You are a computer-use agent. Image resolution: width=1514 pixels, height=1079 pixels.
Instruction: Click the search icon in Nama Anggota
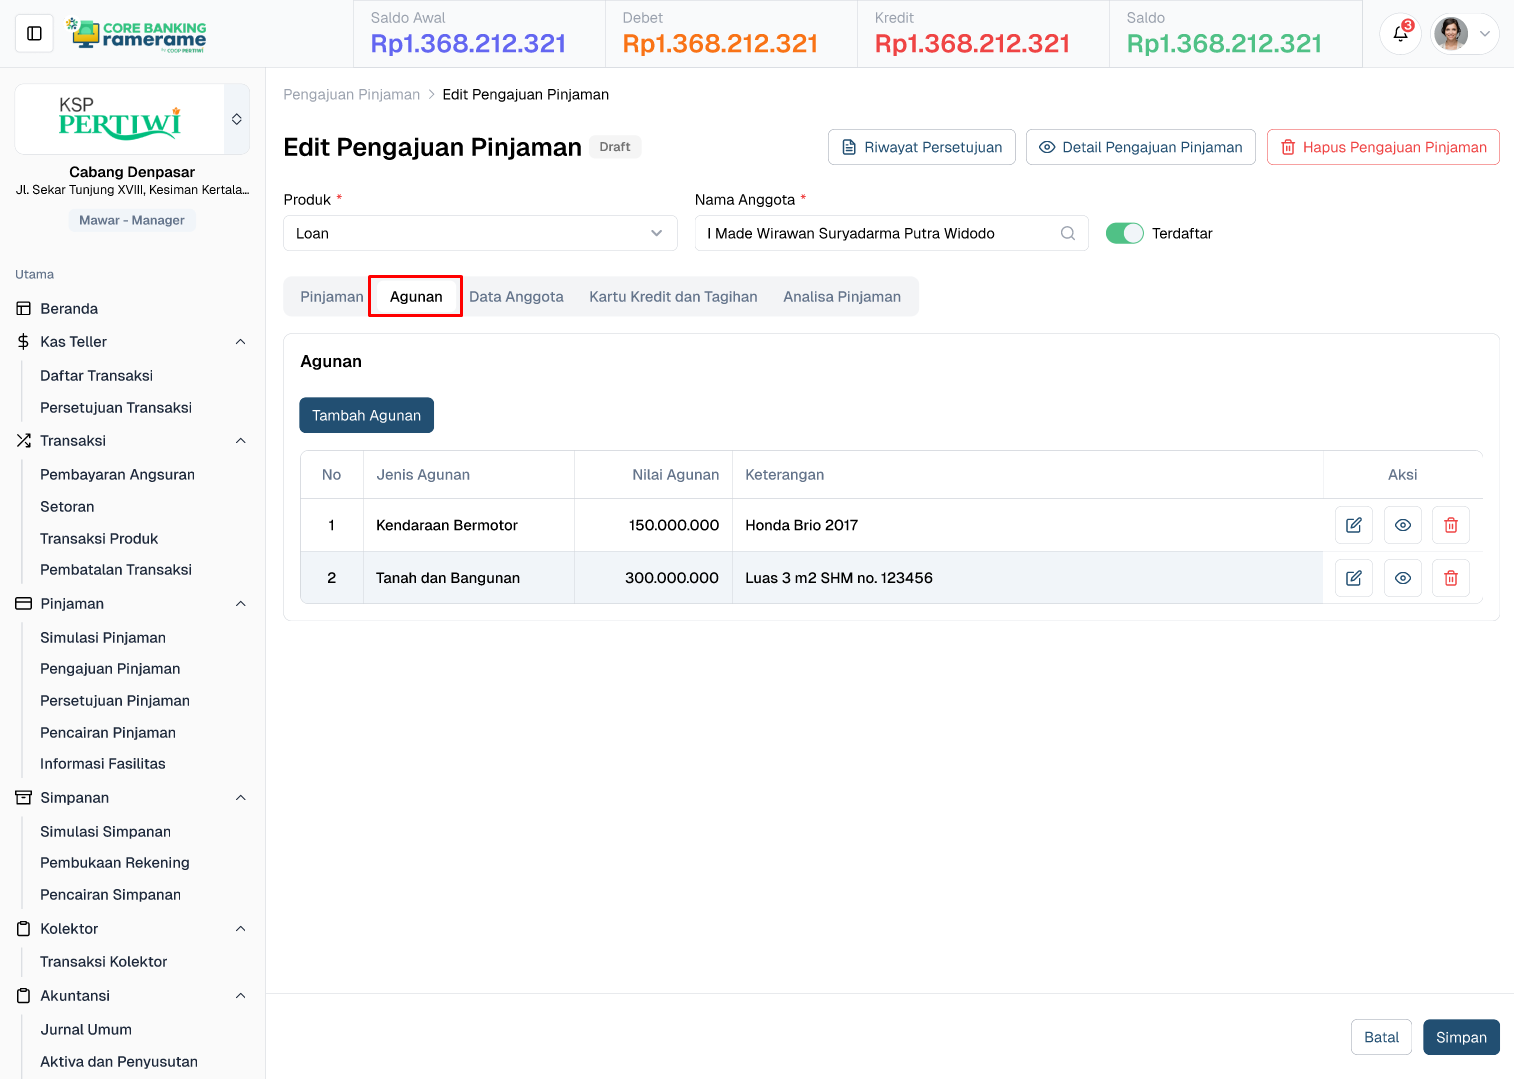point(1067,233)
